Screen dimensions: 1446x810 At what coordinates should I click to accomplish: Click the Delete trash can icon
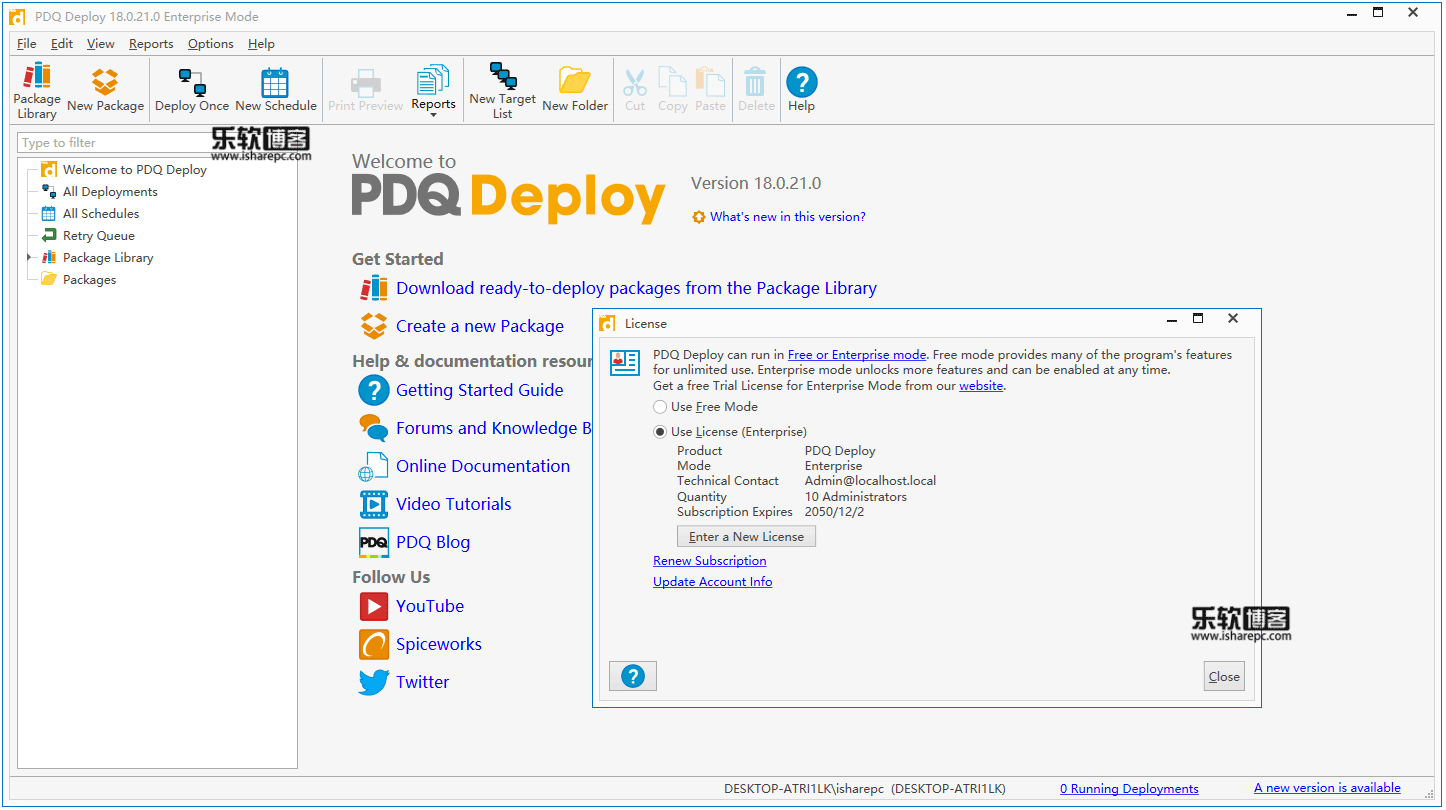(756, 82)
